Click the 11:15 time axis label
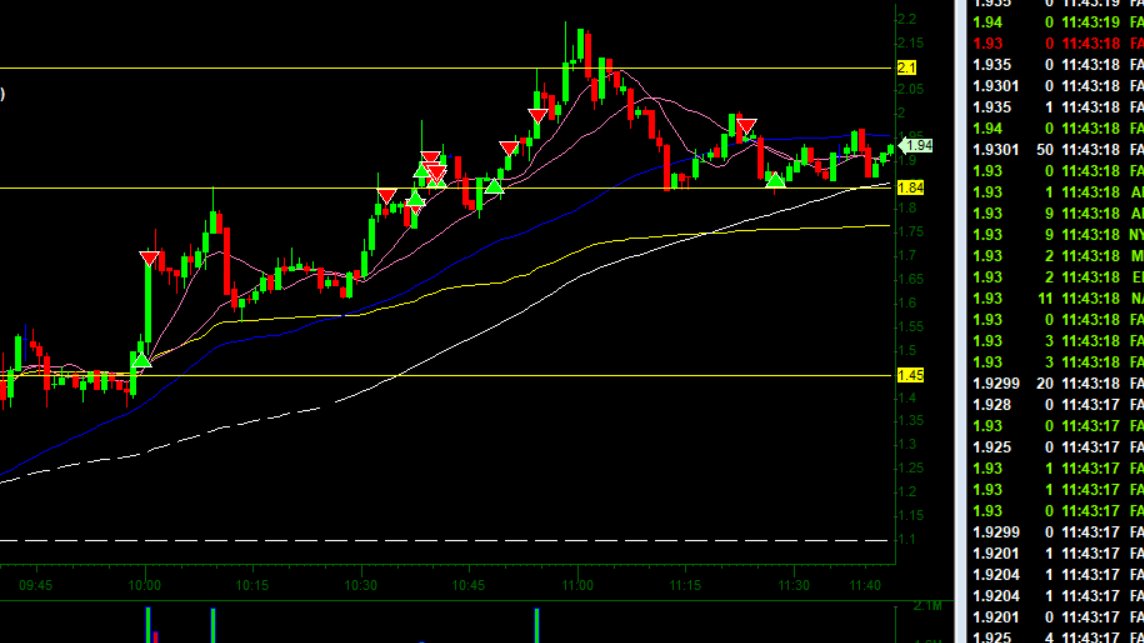This screenshot has width=1144, height=643. 684,585
